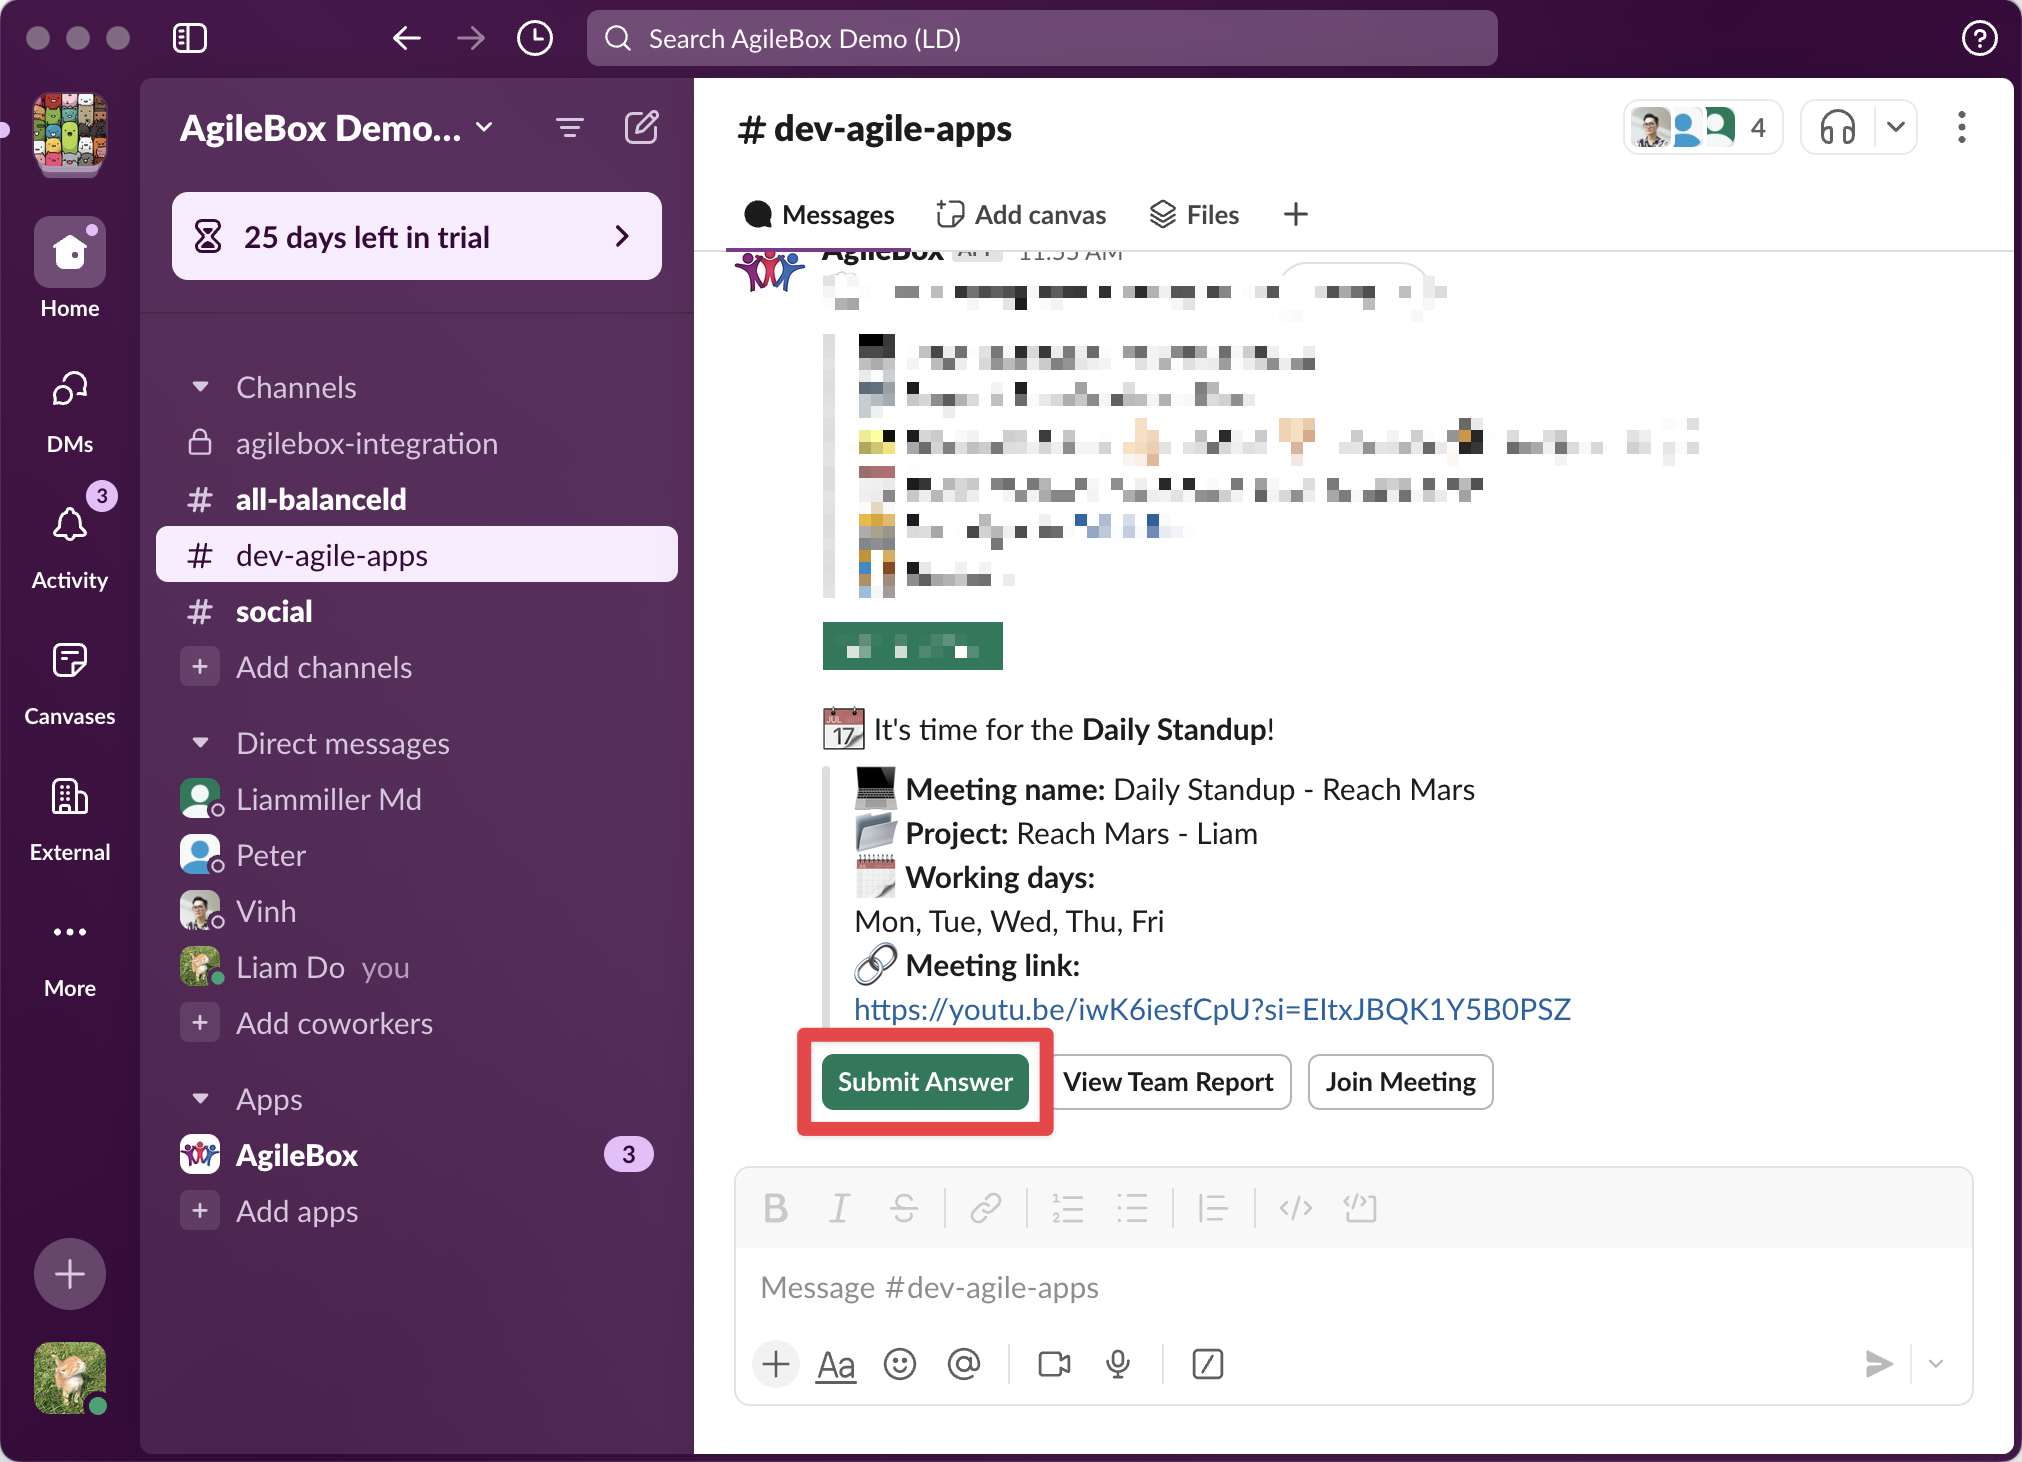Switch to the Files tab
The image size is (2022, 1462).
click(x=1195, y=215)
